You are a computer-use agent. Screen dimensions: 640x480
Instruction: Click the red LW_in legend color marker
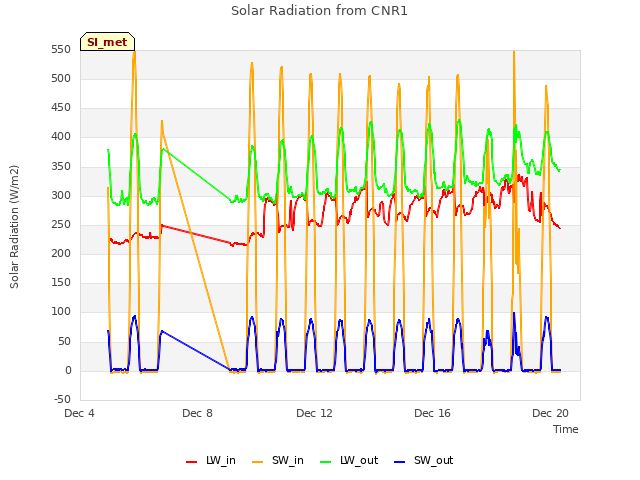[191, 462]
